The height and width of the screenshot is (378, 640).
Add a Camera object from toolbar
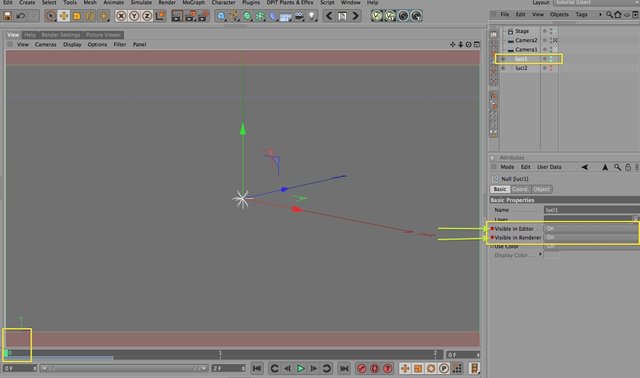(x=299, y=16)
